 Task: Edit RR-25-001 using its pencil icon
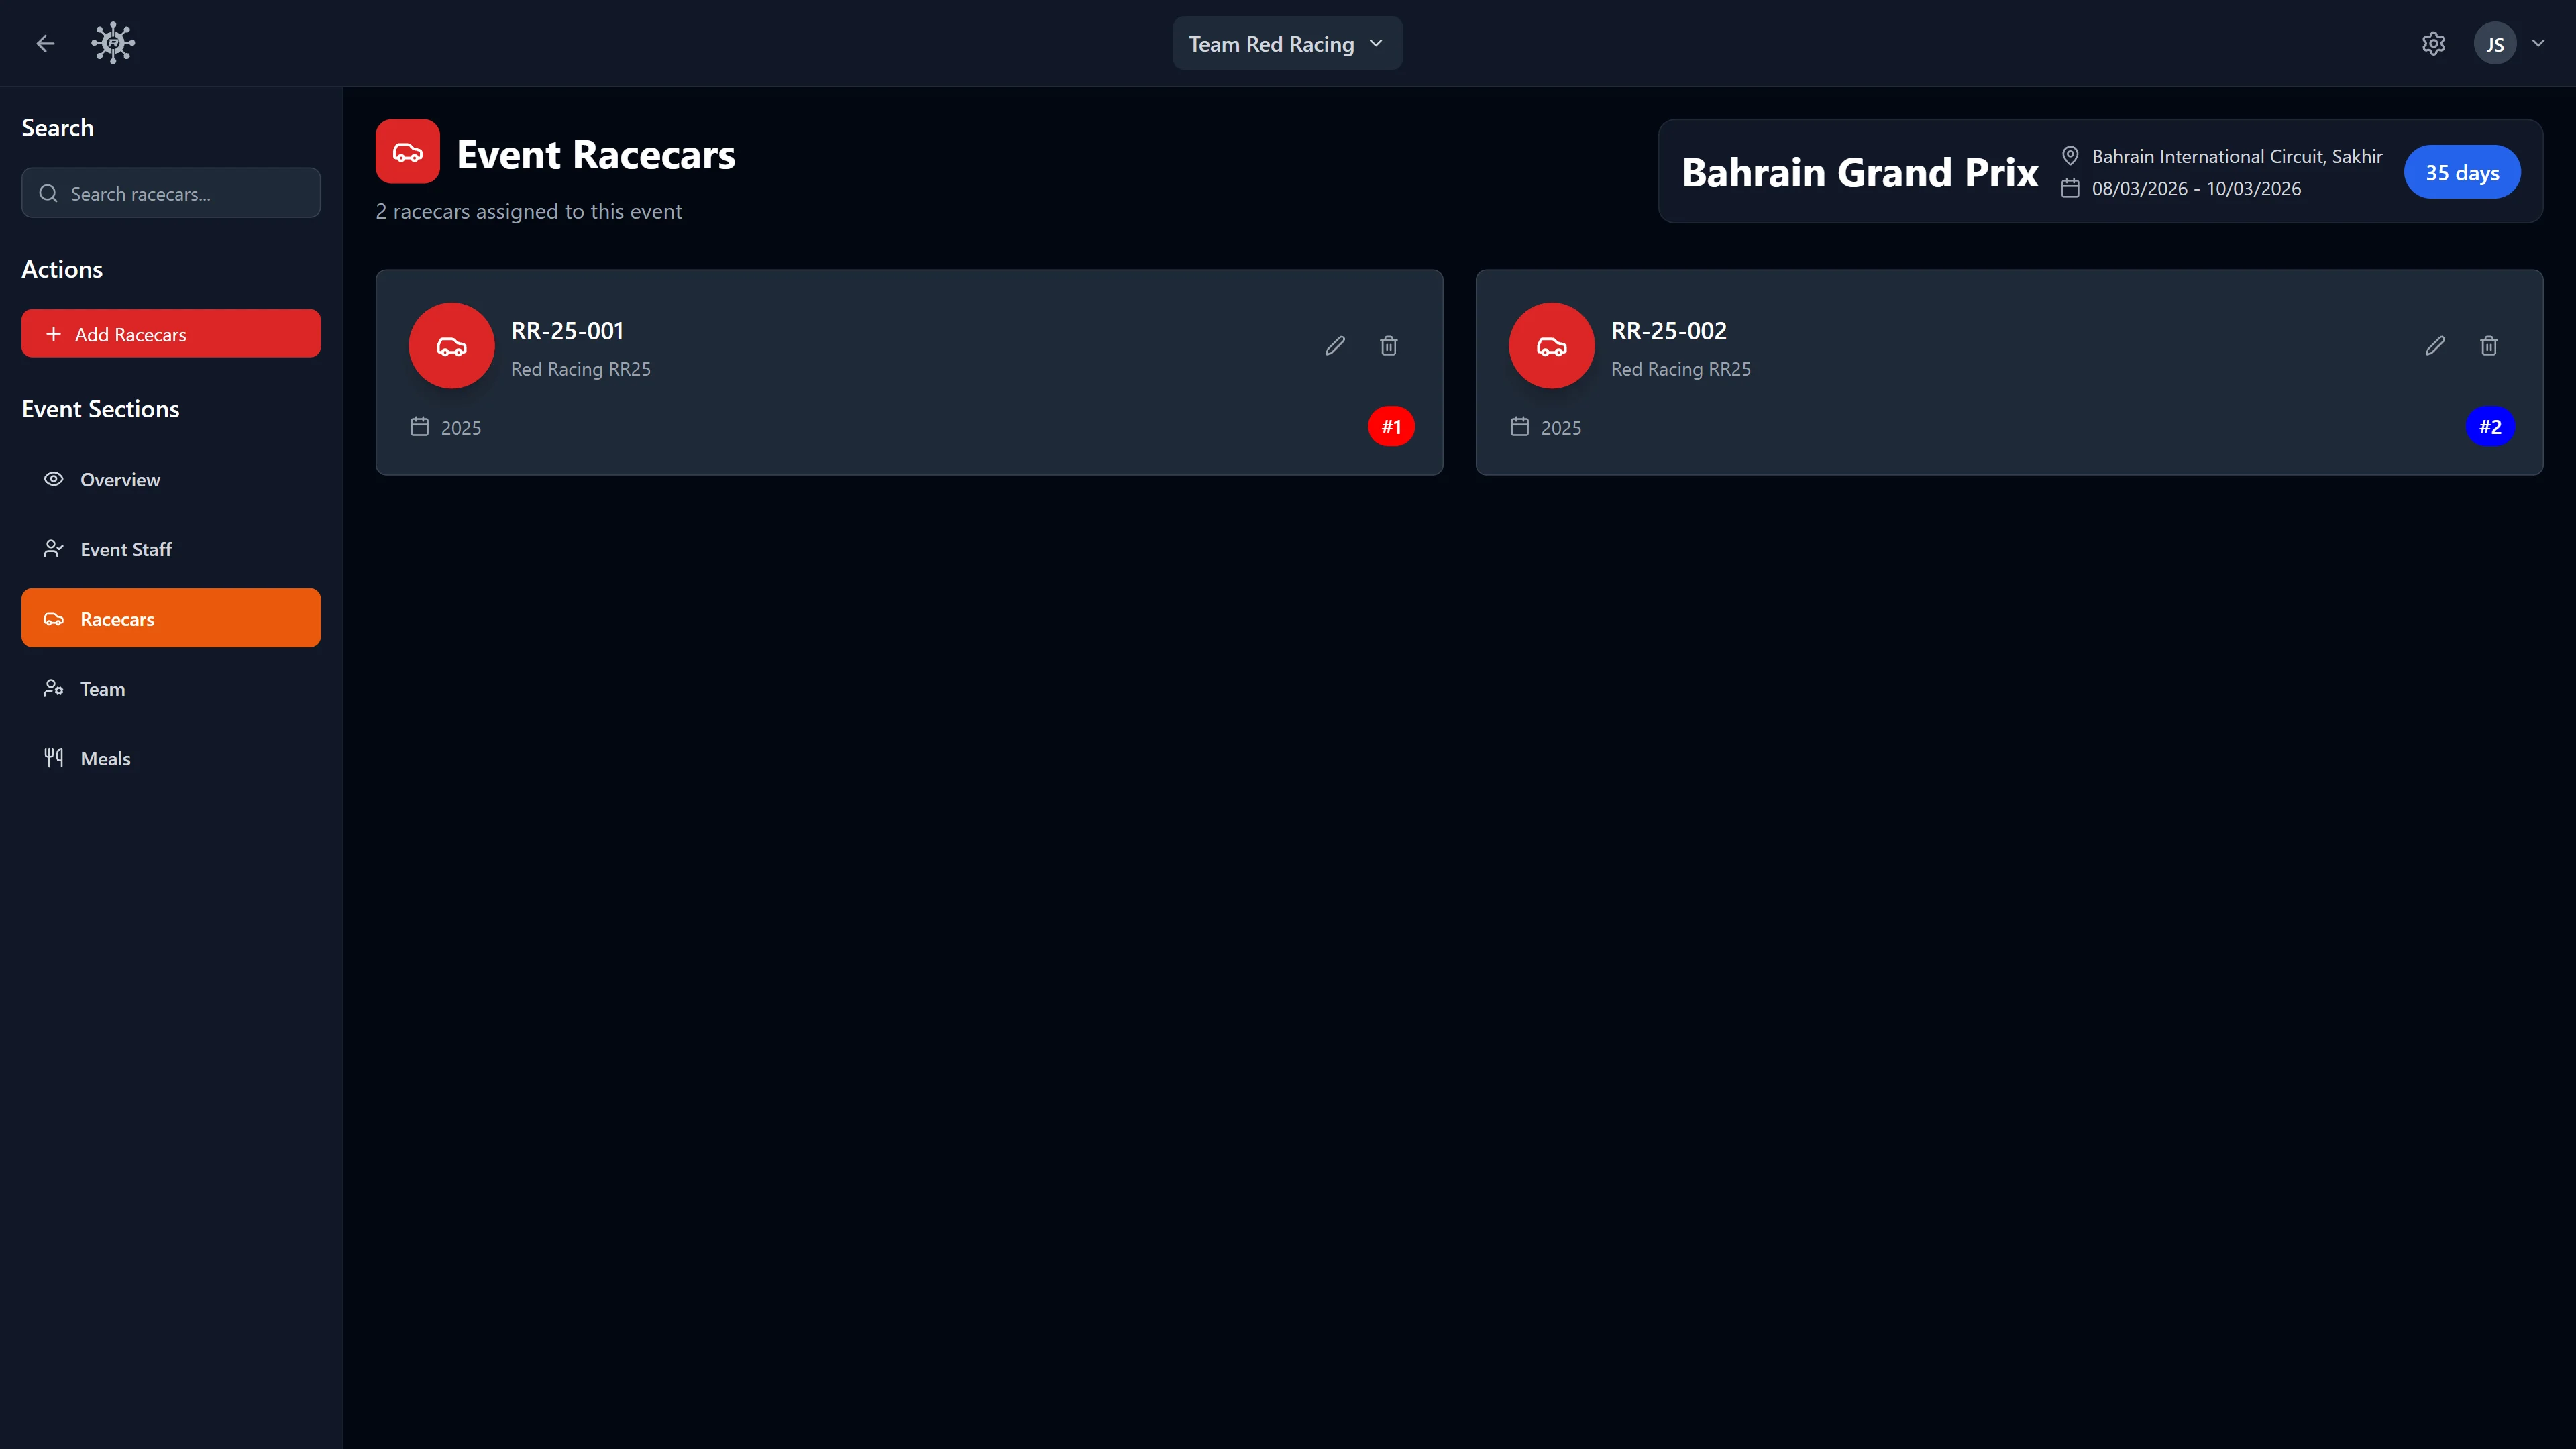(1334, 345)
